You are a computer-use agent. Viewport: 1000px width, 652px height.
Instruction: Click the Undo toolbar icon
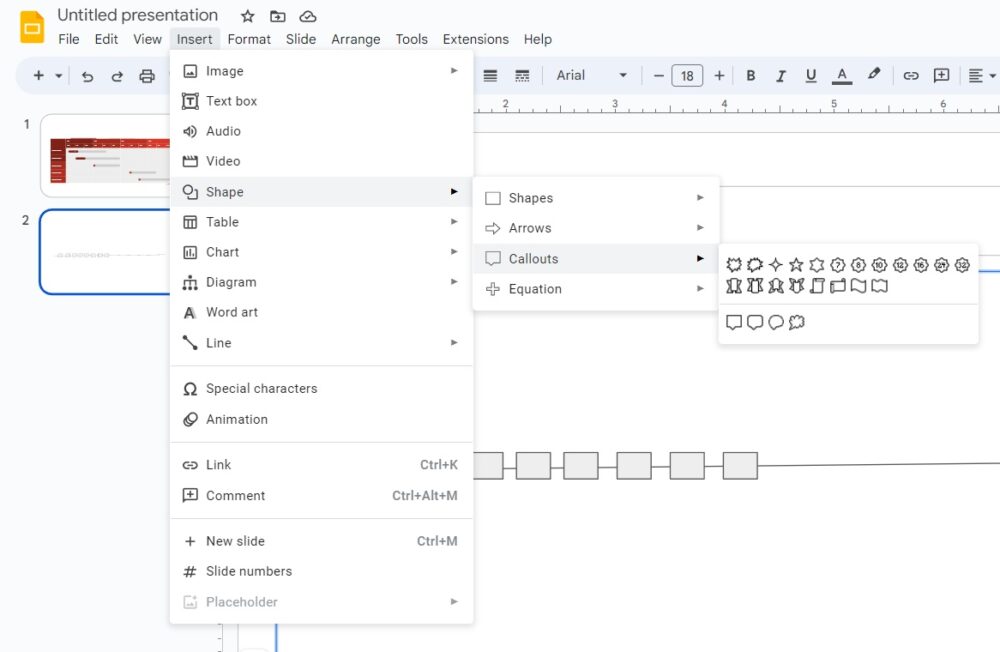pos(87,76)
